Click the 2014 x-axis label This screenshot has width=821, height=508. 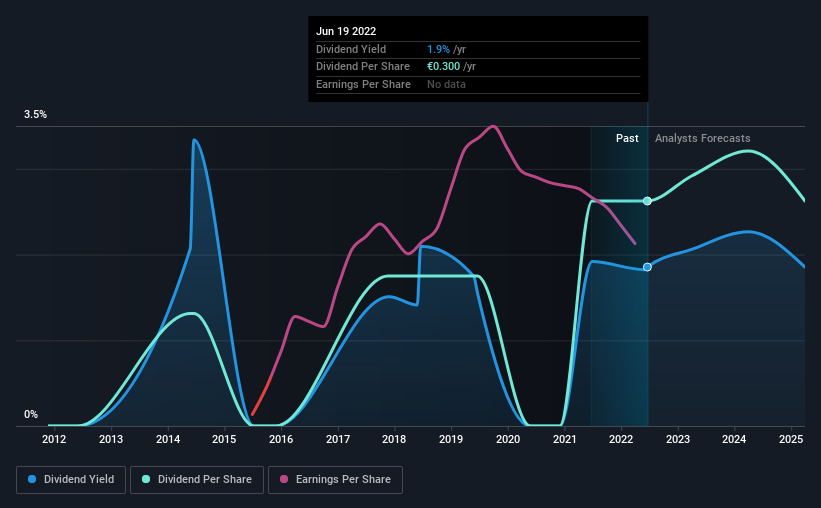[168, 439]
